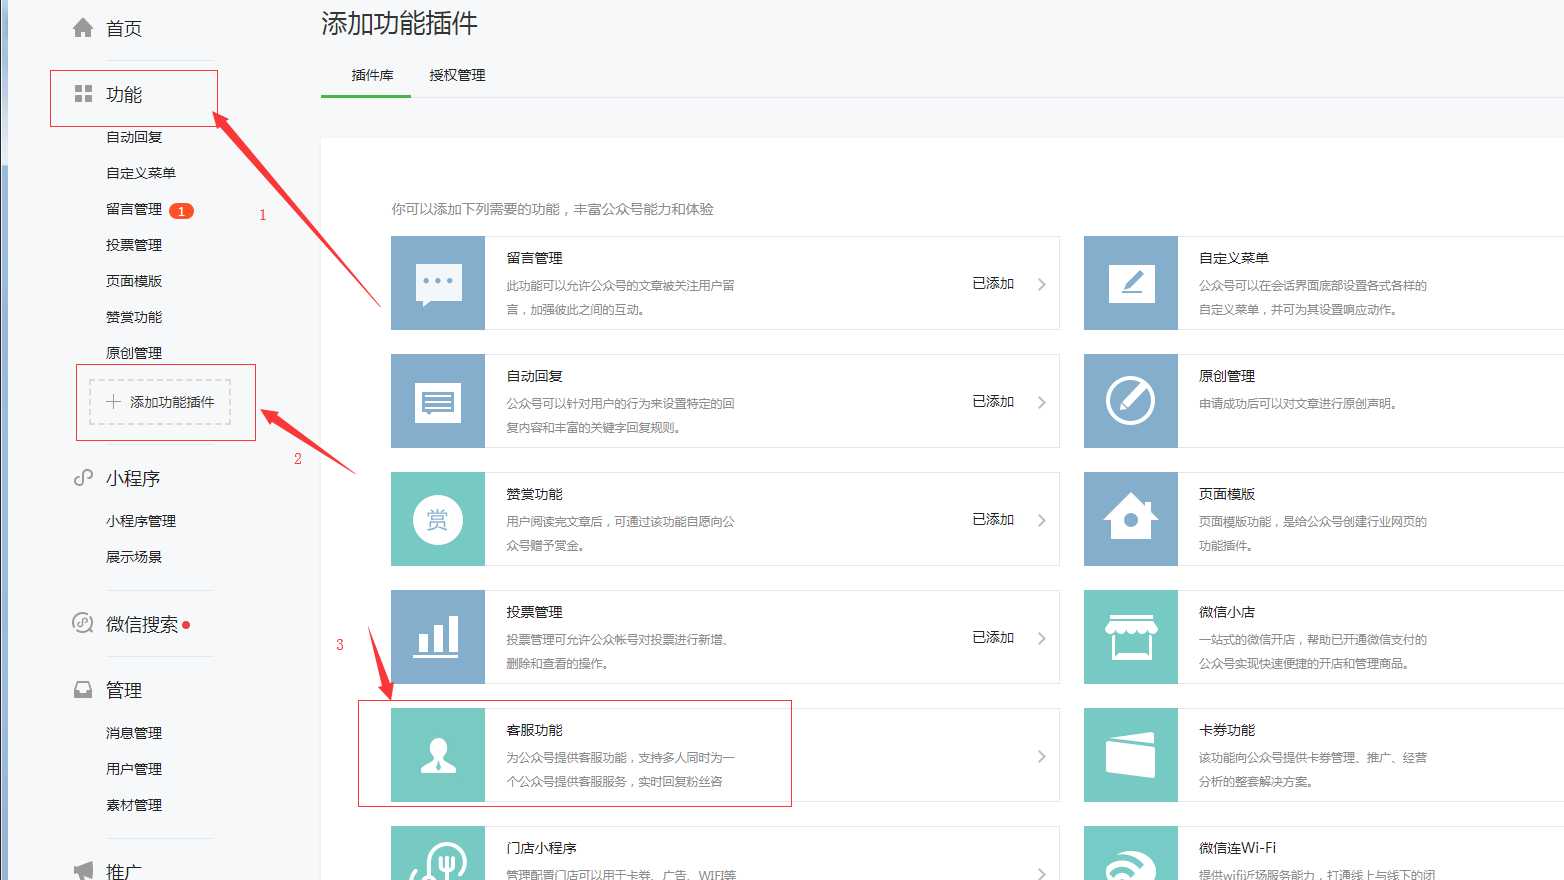This screenshot has width=1564, height=880.
Task: Click the 页面模版 card title
Action: (x=1227, y=494)
